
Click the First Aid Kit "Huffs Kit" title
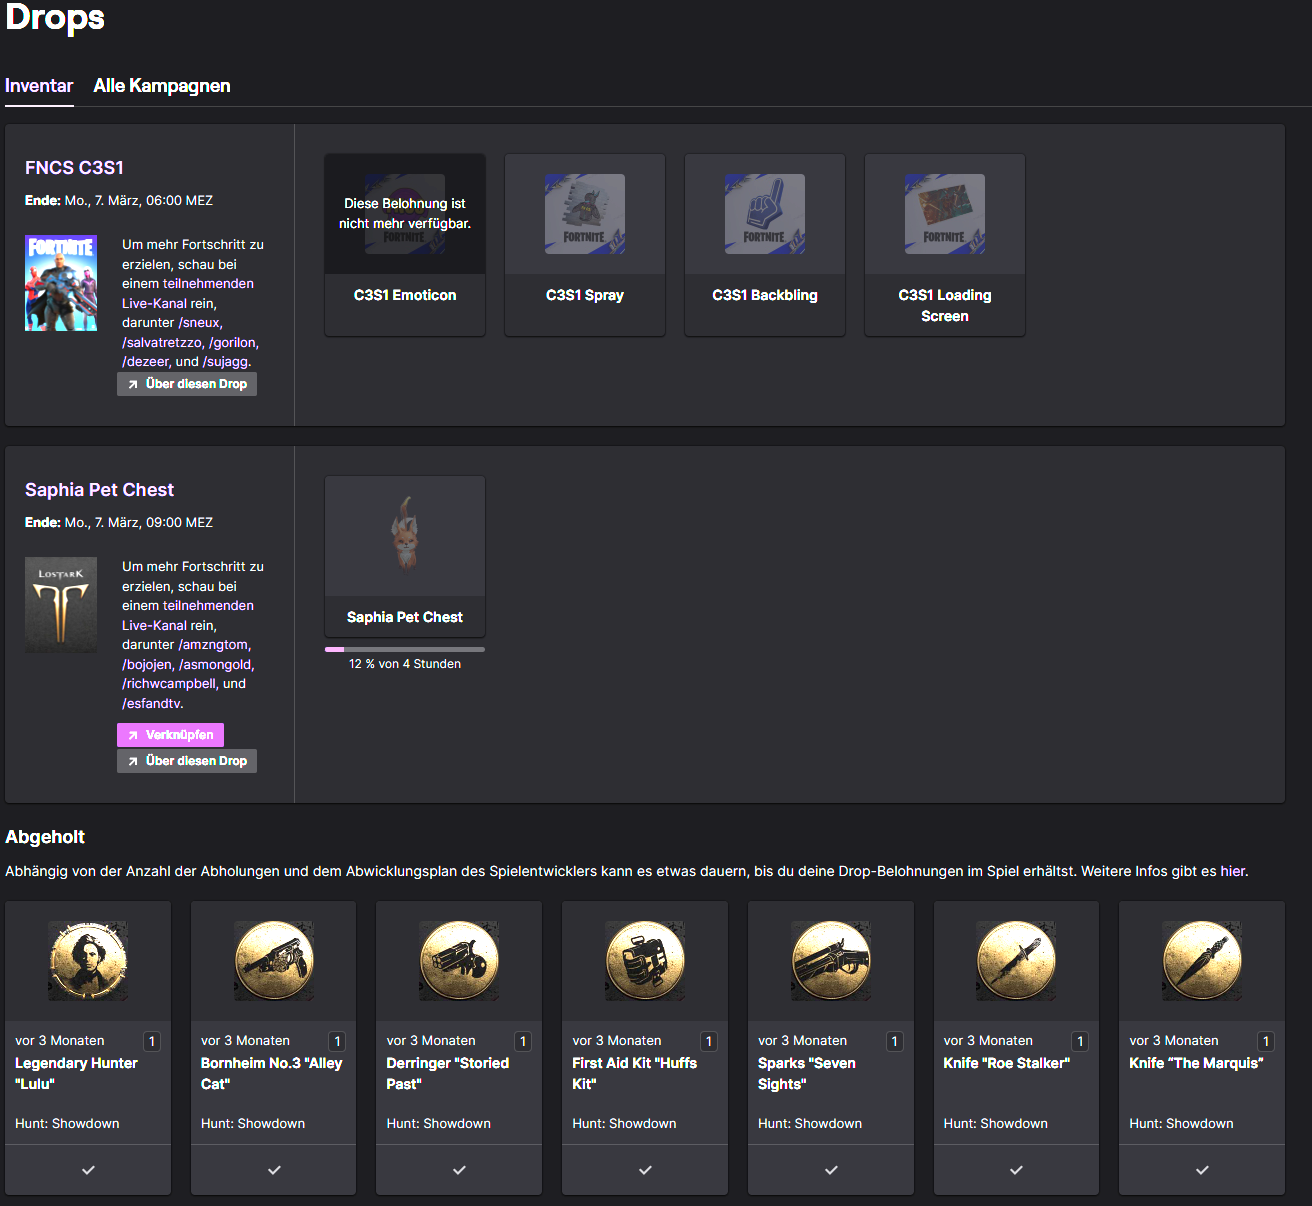pyautogui.click(x=635, y=1074)
